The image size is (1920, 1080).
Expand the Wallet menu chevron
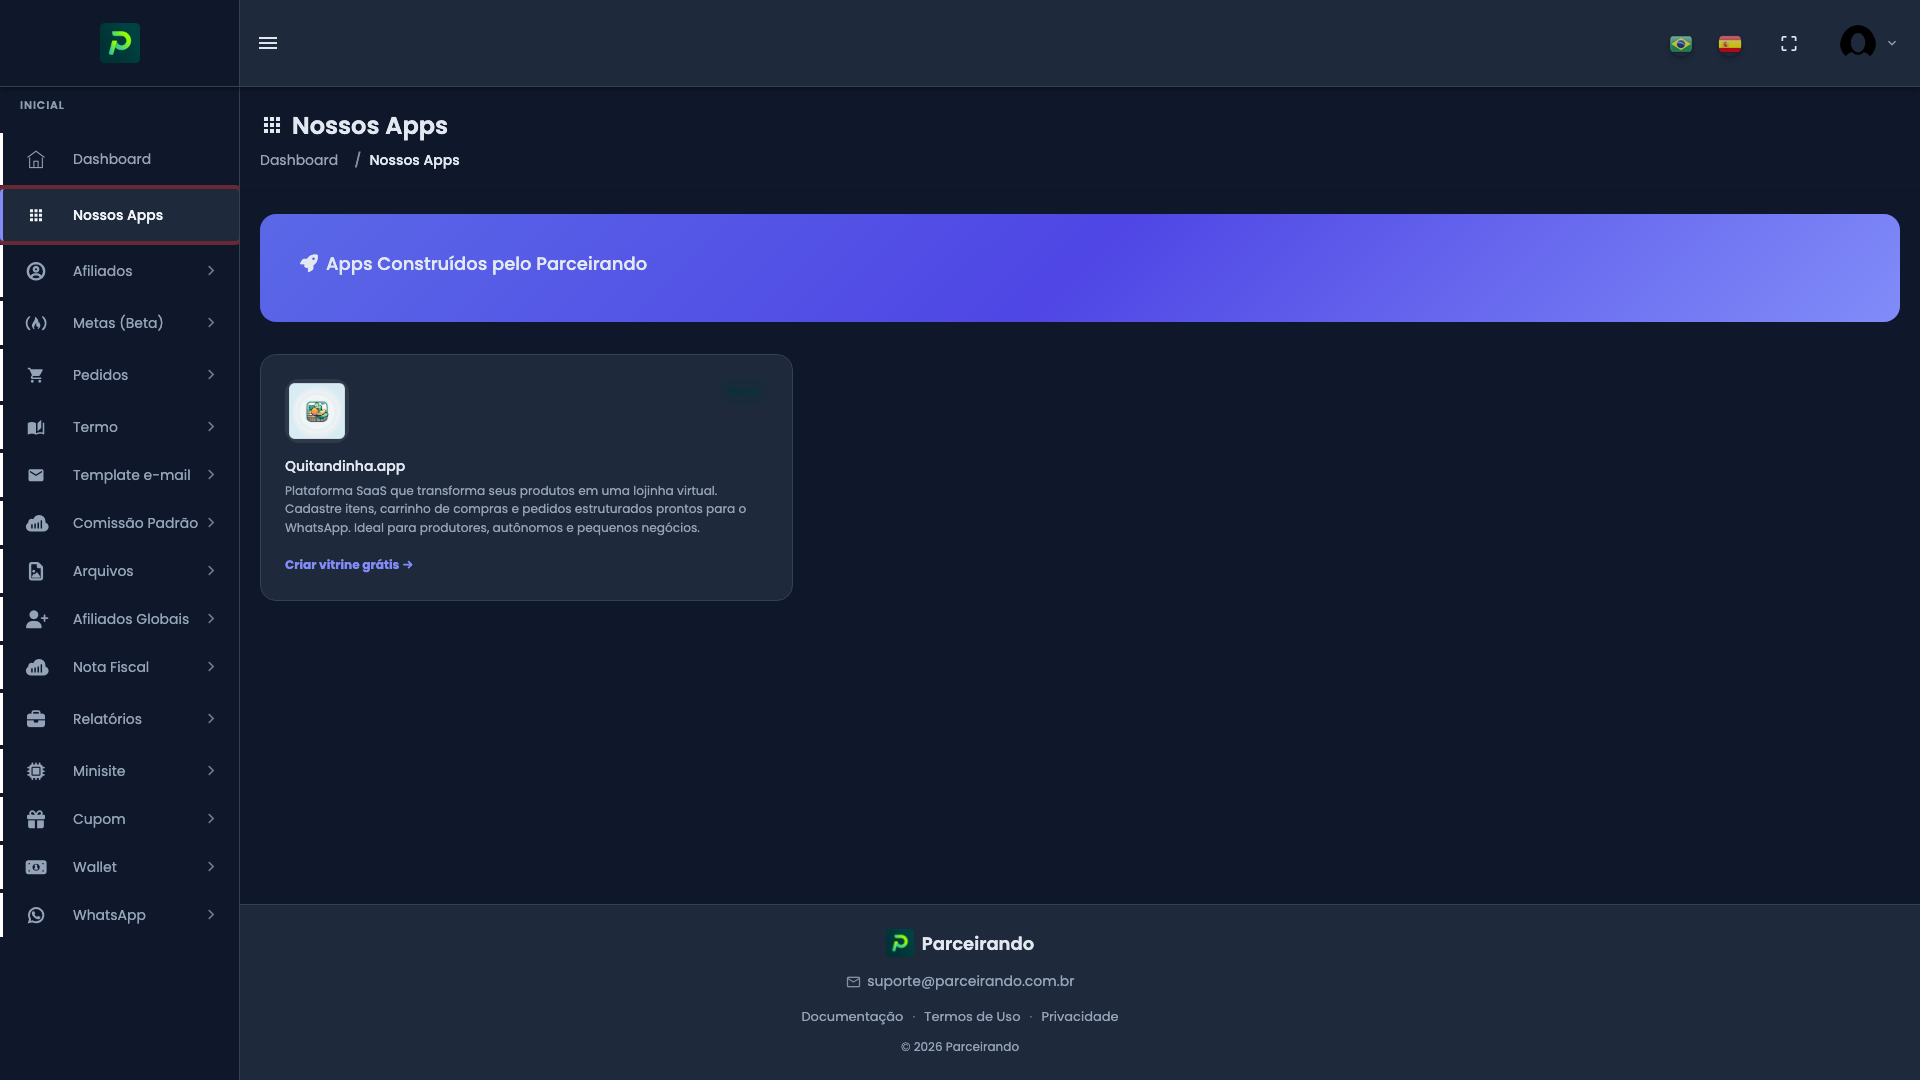[211, 867]
